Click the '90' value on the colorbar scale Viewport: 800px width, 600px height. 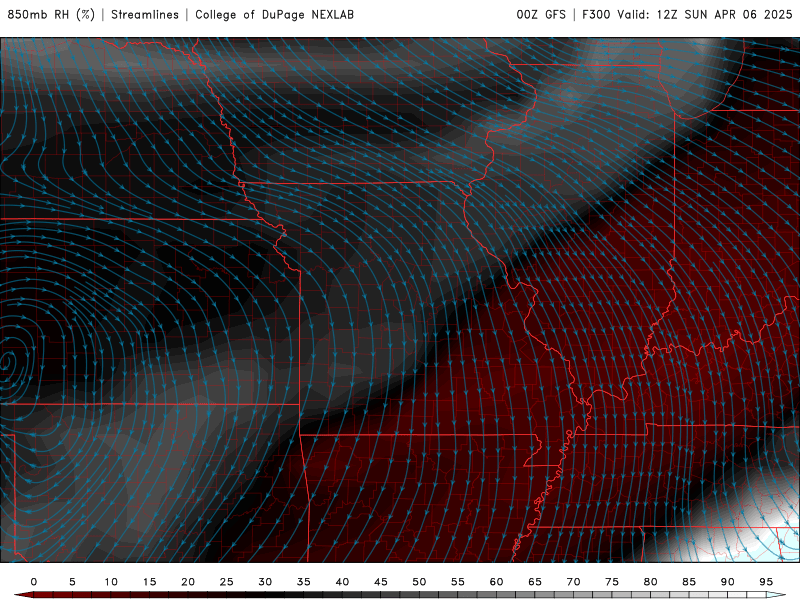click(727, 582)
